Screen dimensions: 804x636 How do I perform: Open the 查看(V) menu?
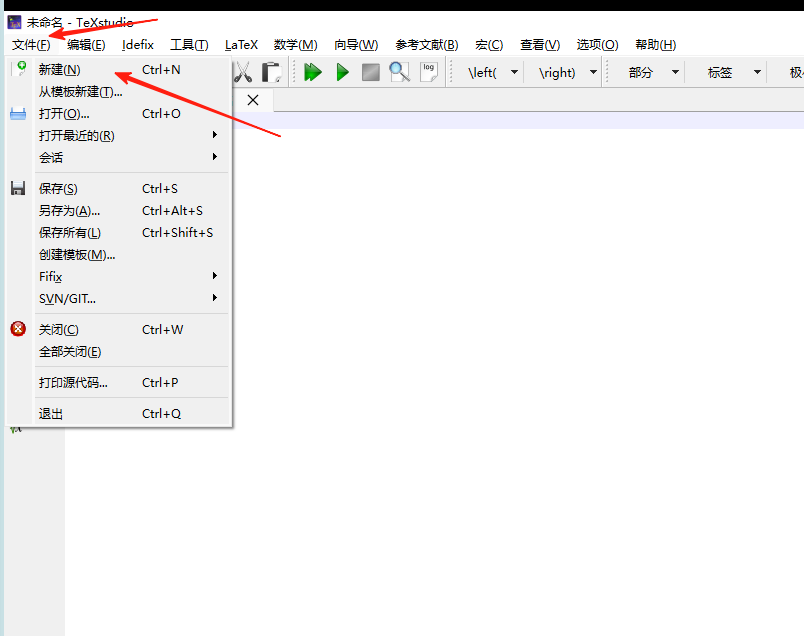click(x=540, y=45)
